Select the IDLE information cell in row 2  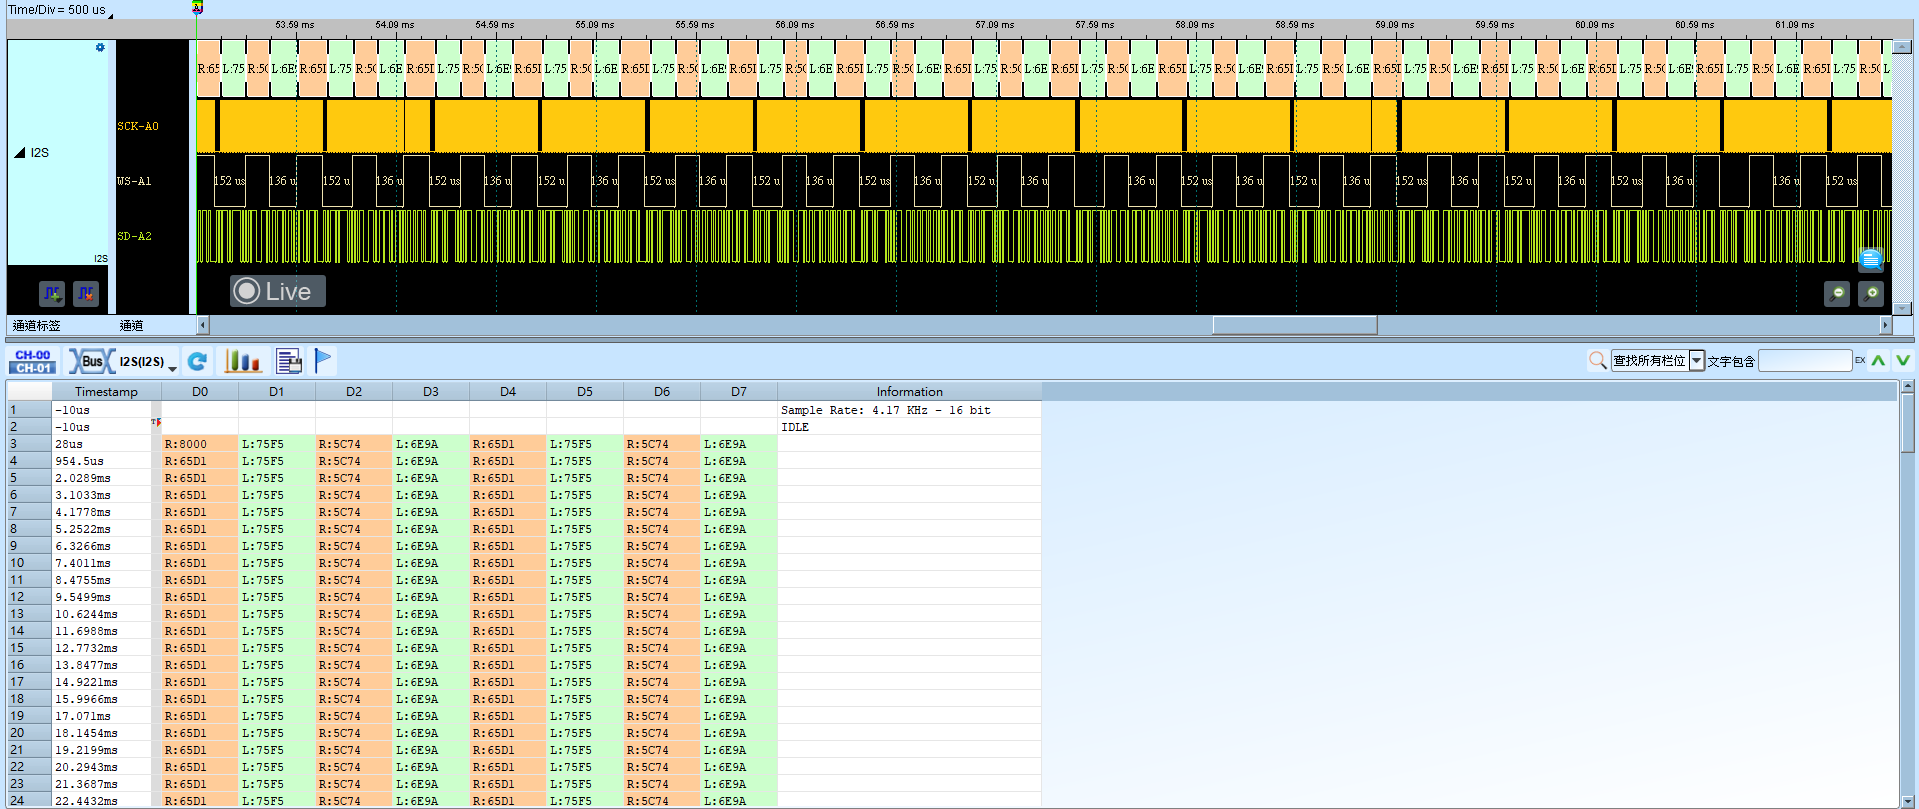909,427
